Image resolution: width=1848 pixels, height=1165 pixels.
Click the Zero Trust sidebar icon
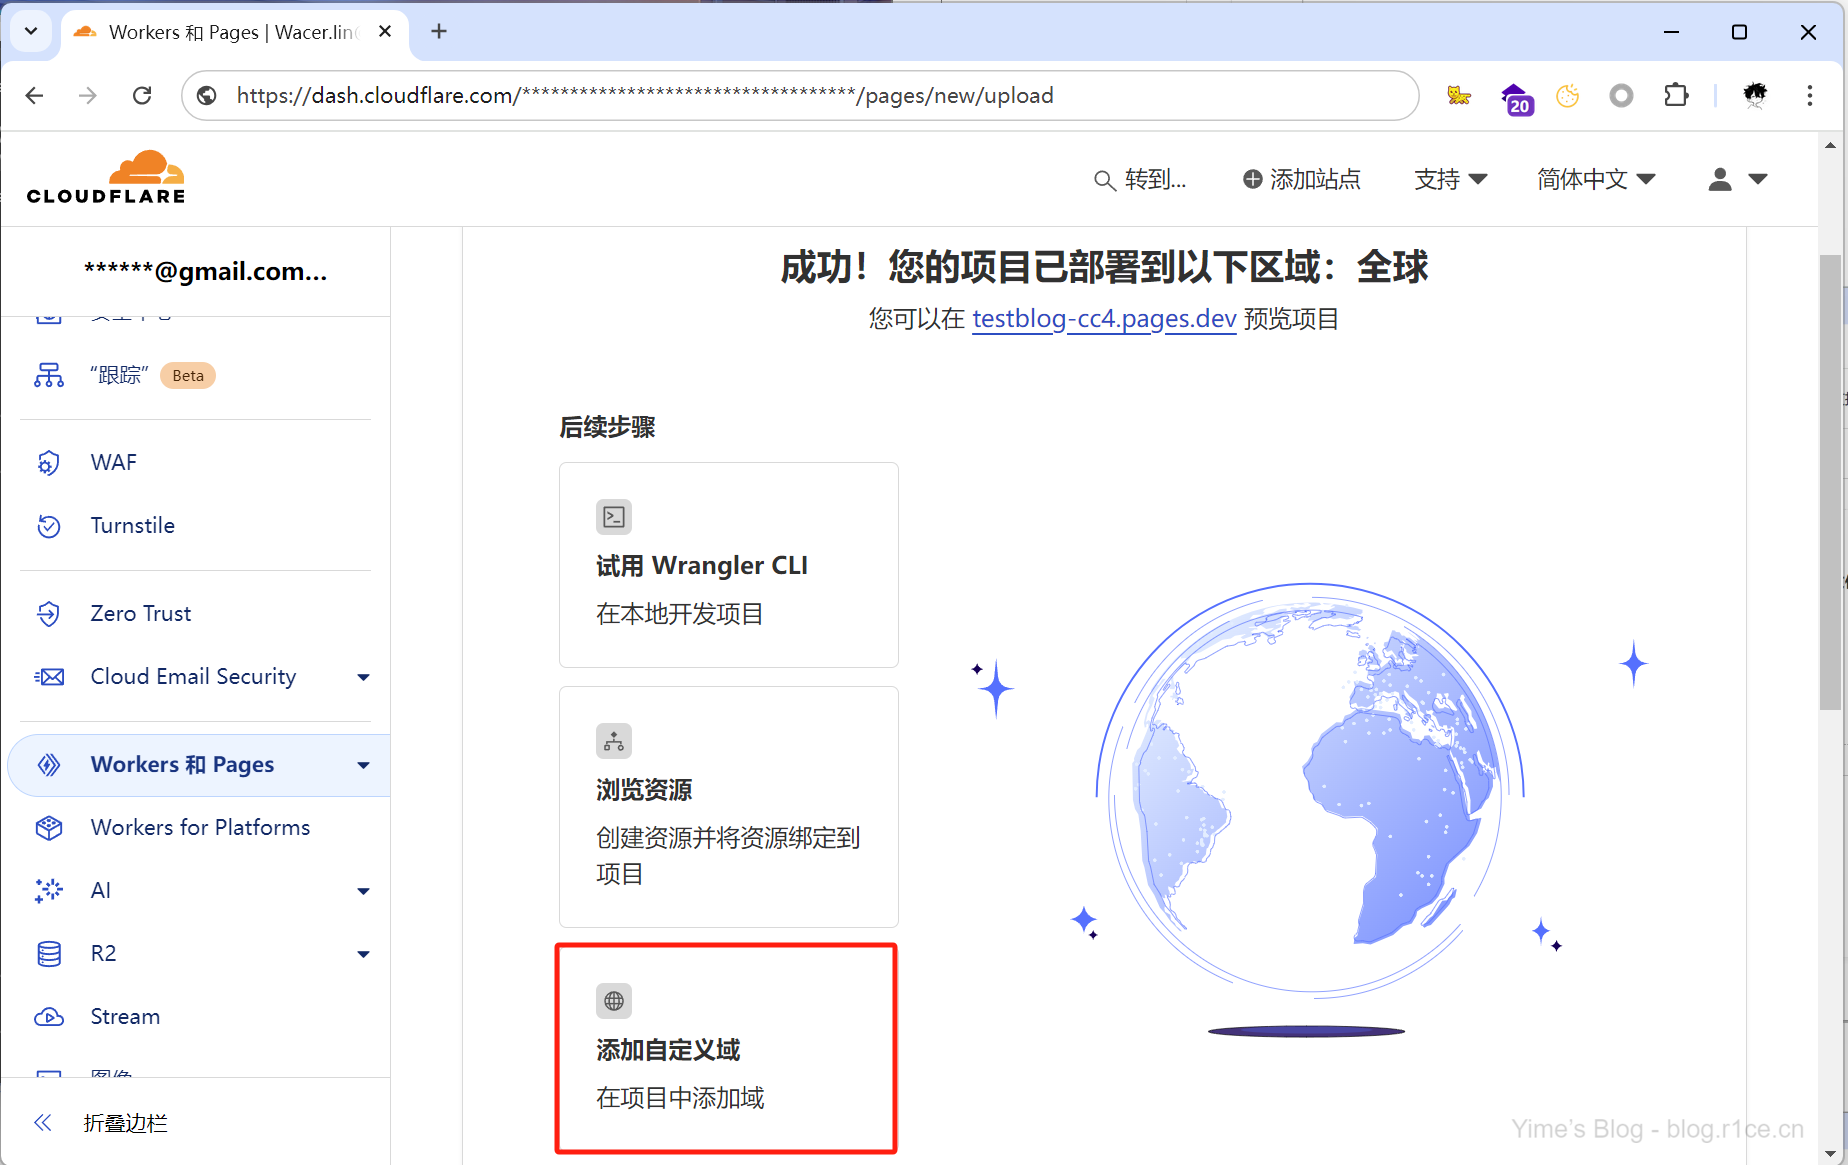point(48,614)
